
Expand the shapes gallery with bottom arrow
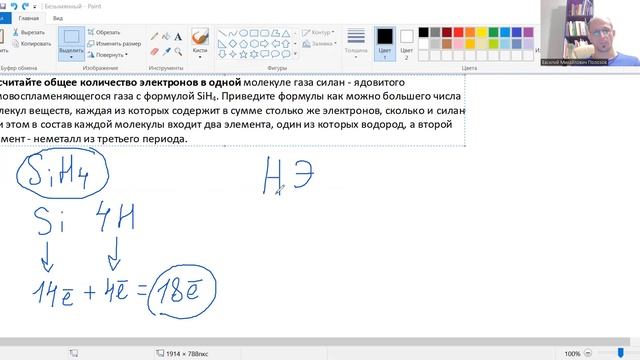295,54
